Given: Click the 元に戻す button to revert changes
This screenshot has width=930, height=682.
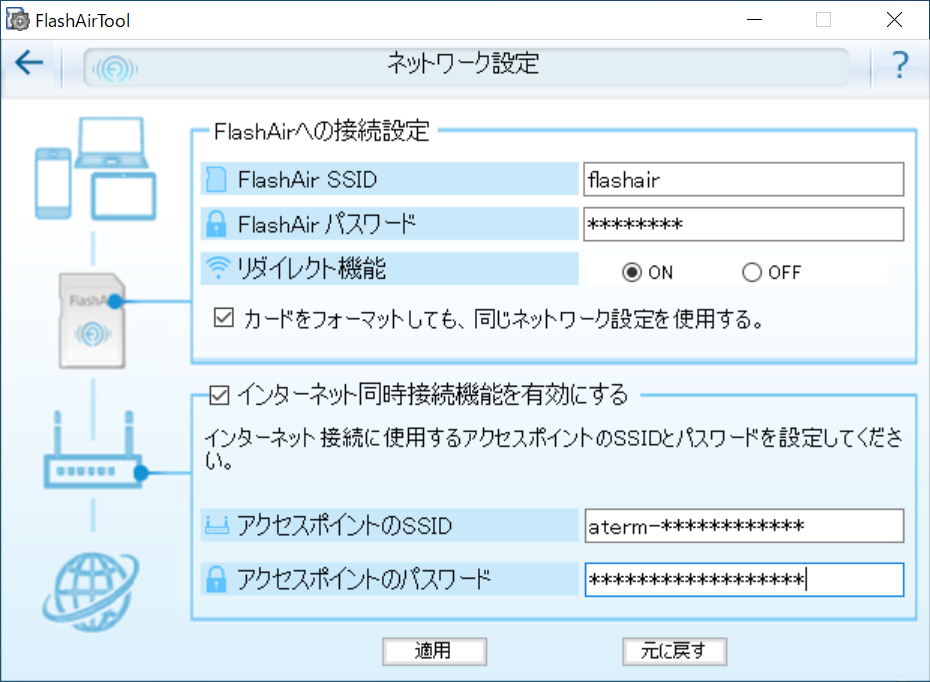Looking at the screenshot, I should click(674, 651).
